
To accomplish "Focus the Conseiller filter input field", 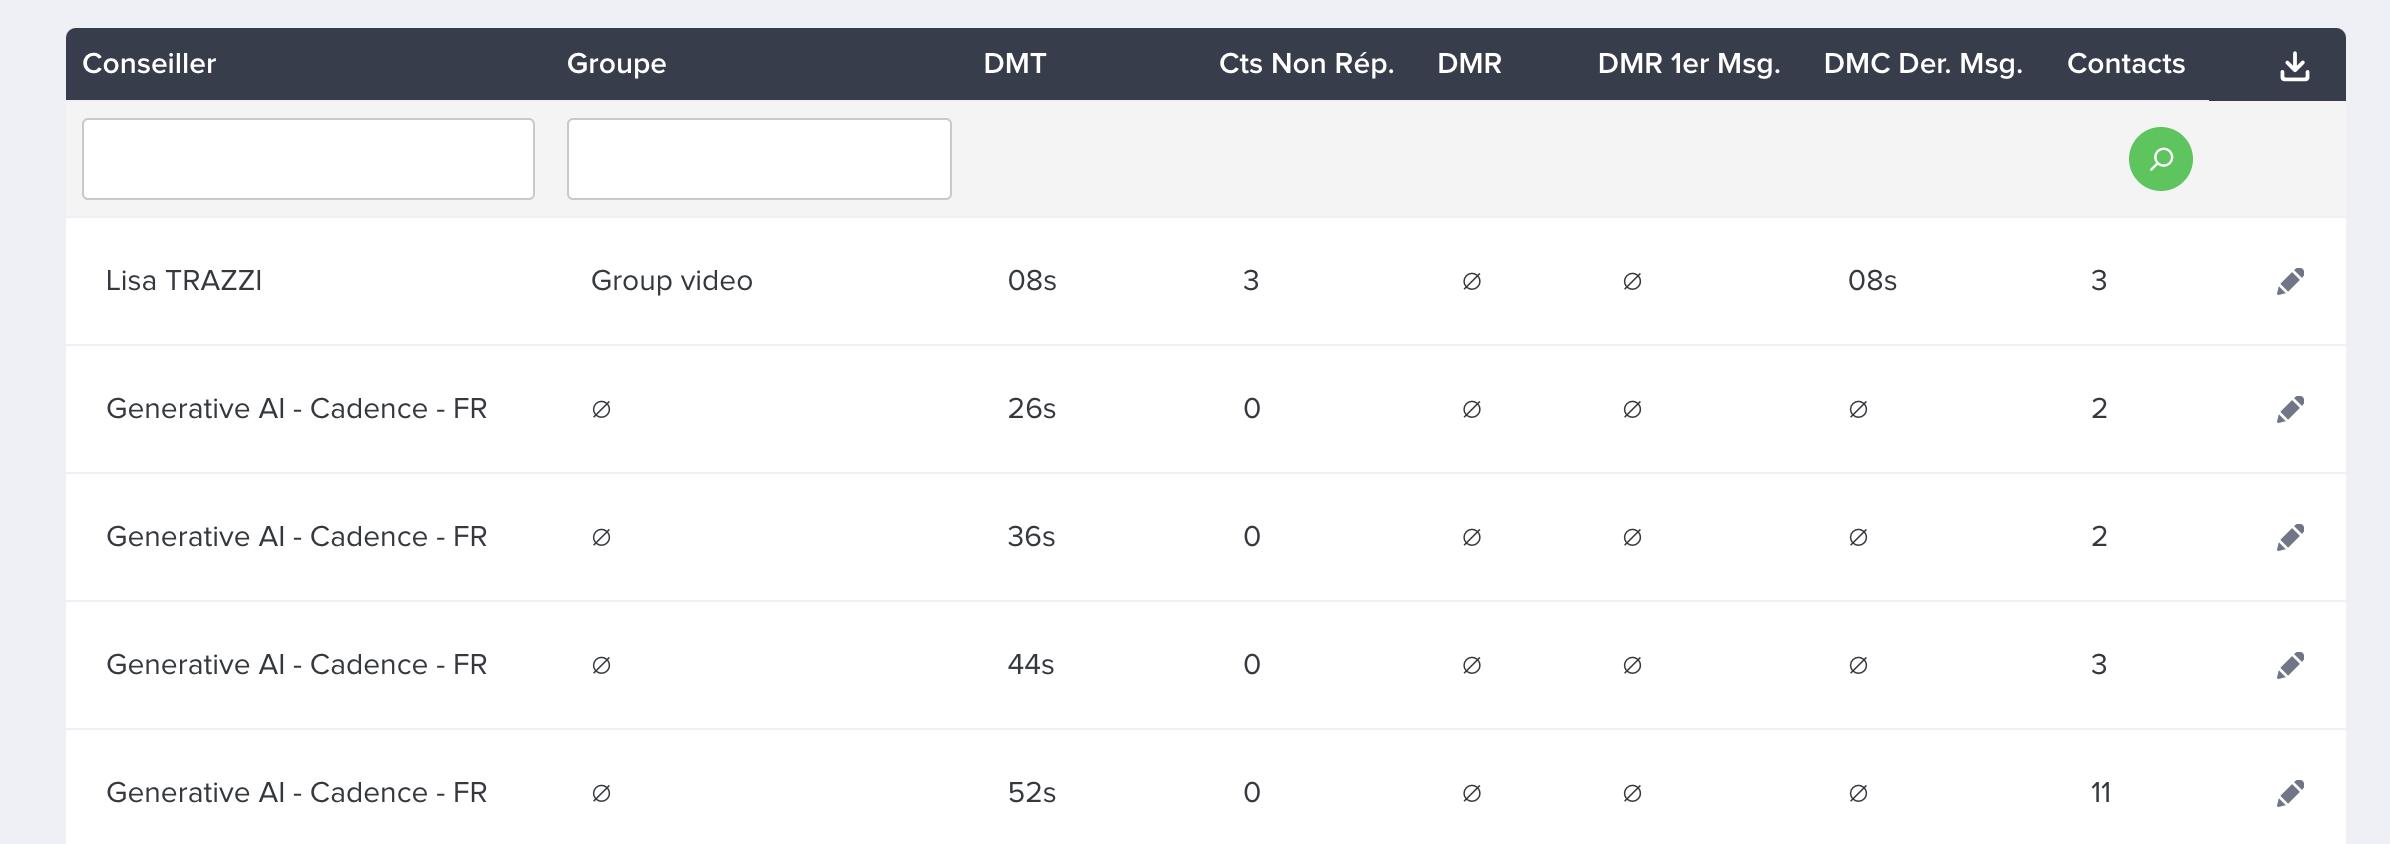I will click(308, 159).
